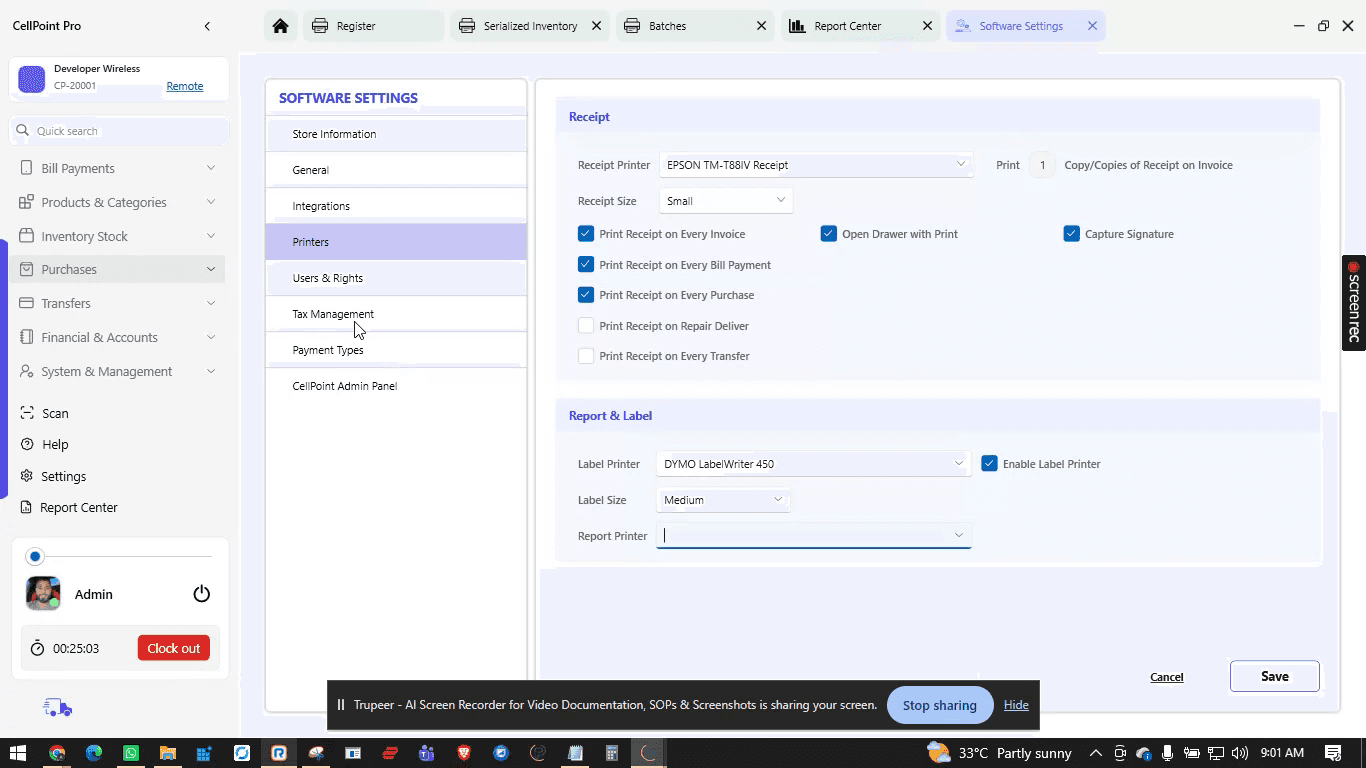This screenshot has width=1366, height=768.
Task: Click the Clock out button
Action: (x=174, y=648)
